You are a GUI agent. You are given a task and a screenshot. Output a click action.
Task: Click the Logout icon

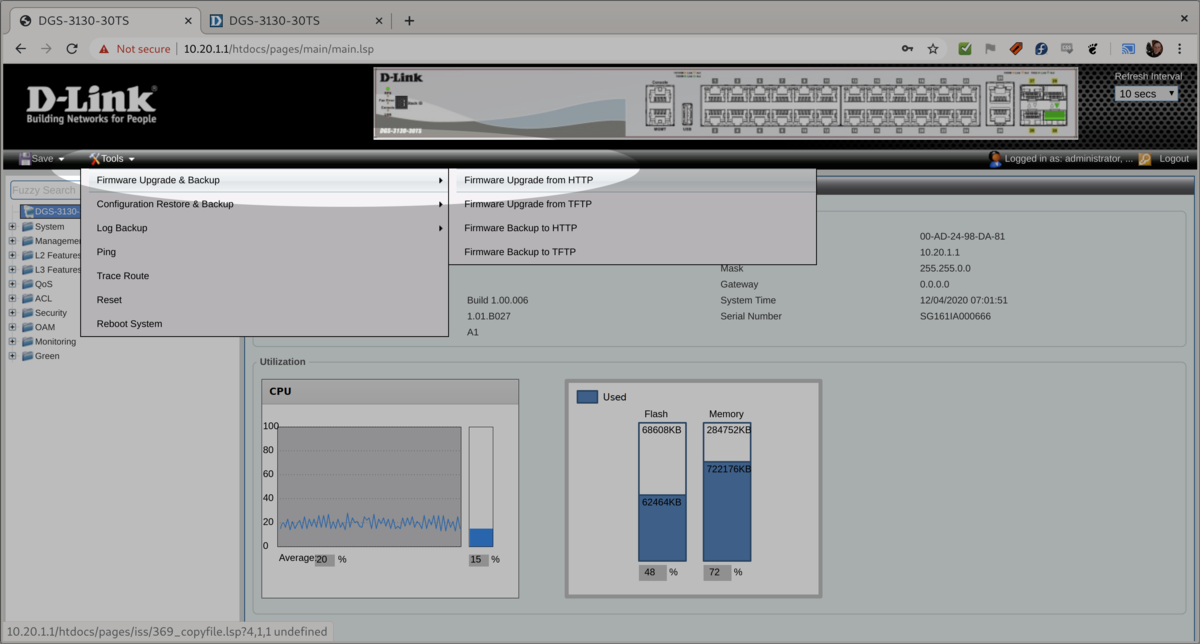tap(1144, 159)
